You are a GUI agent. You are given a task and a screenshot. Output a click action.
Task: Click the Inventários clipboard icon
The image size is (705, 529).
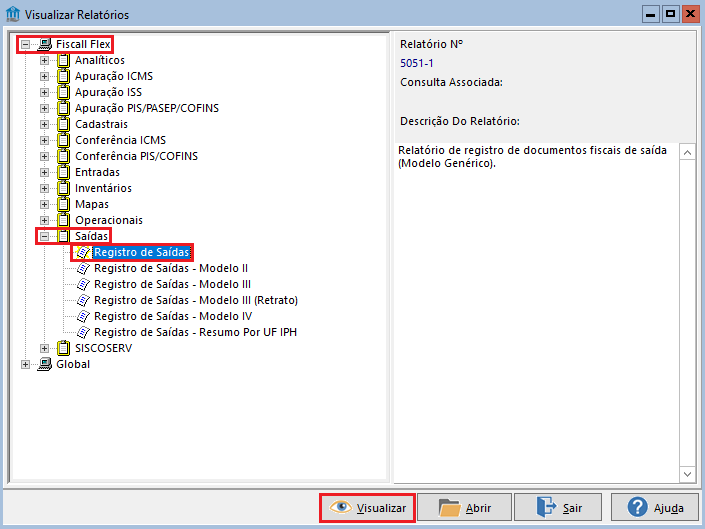[64, 188]
